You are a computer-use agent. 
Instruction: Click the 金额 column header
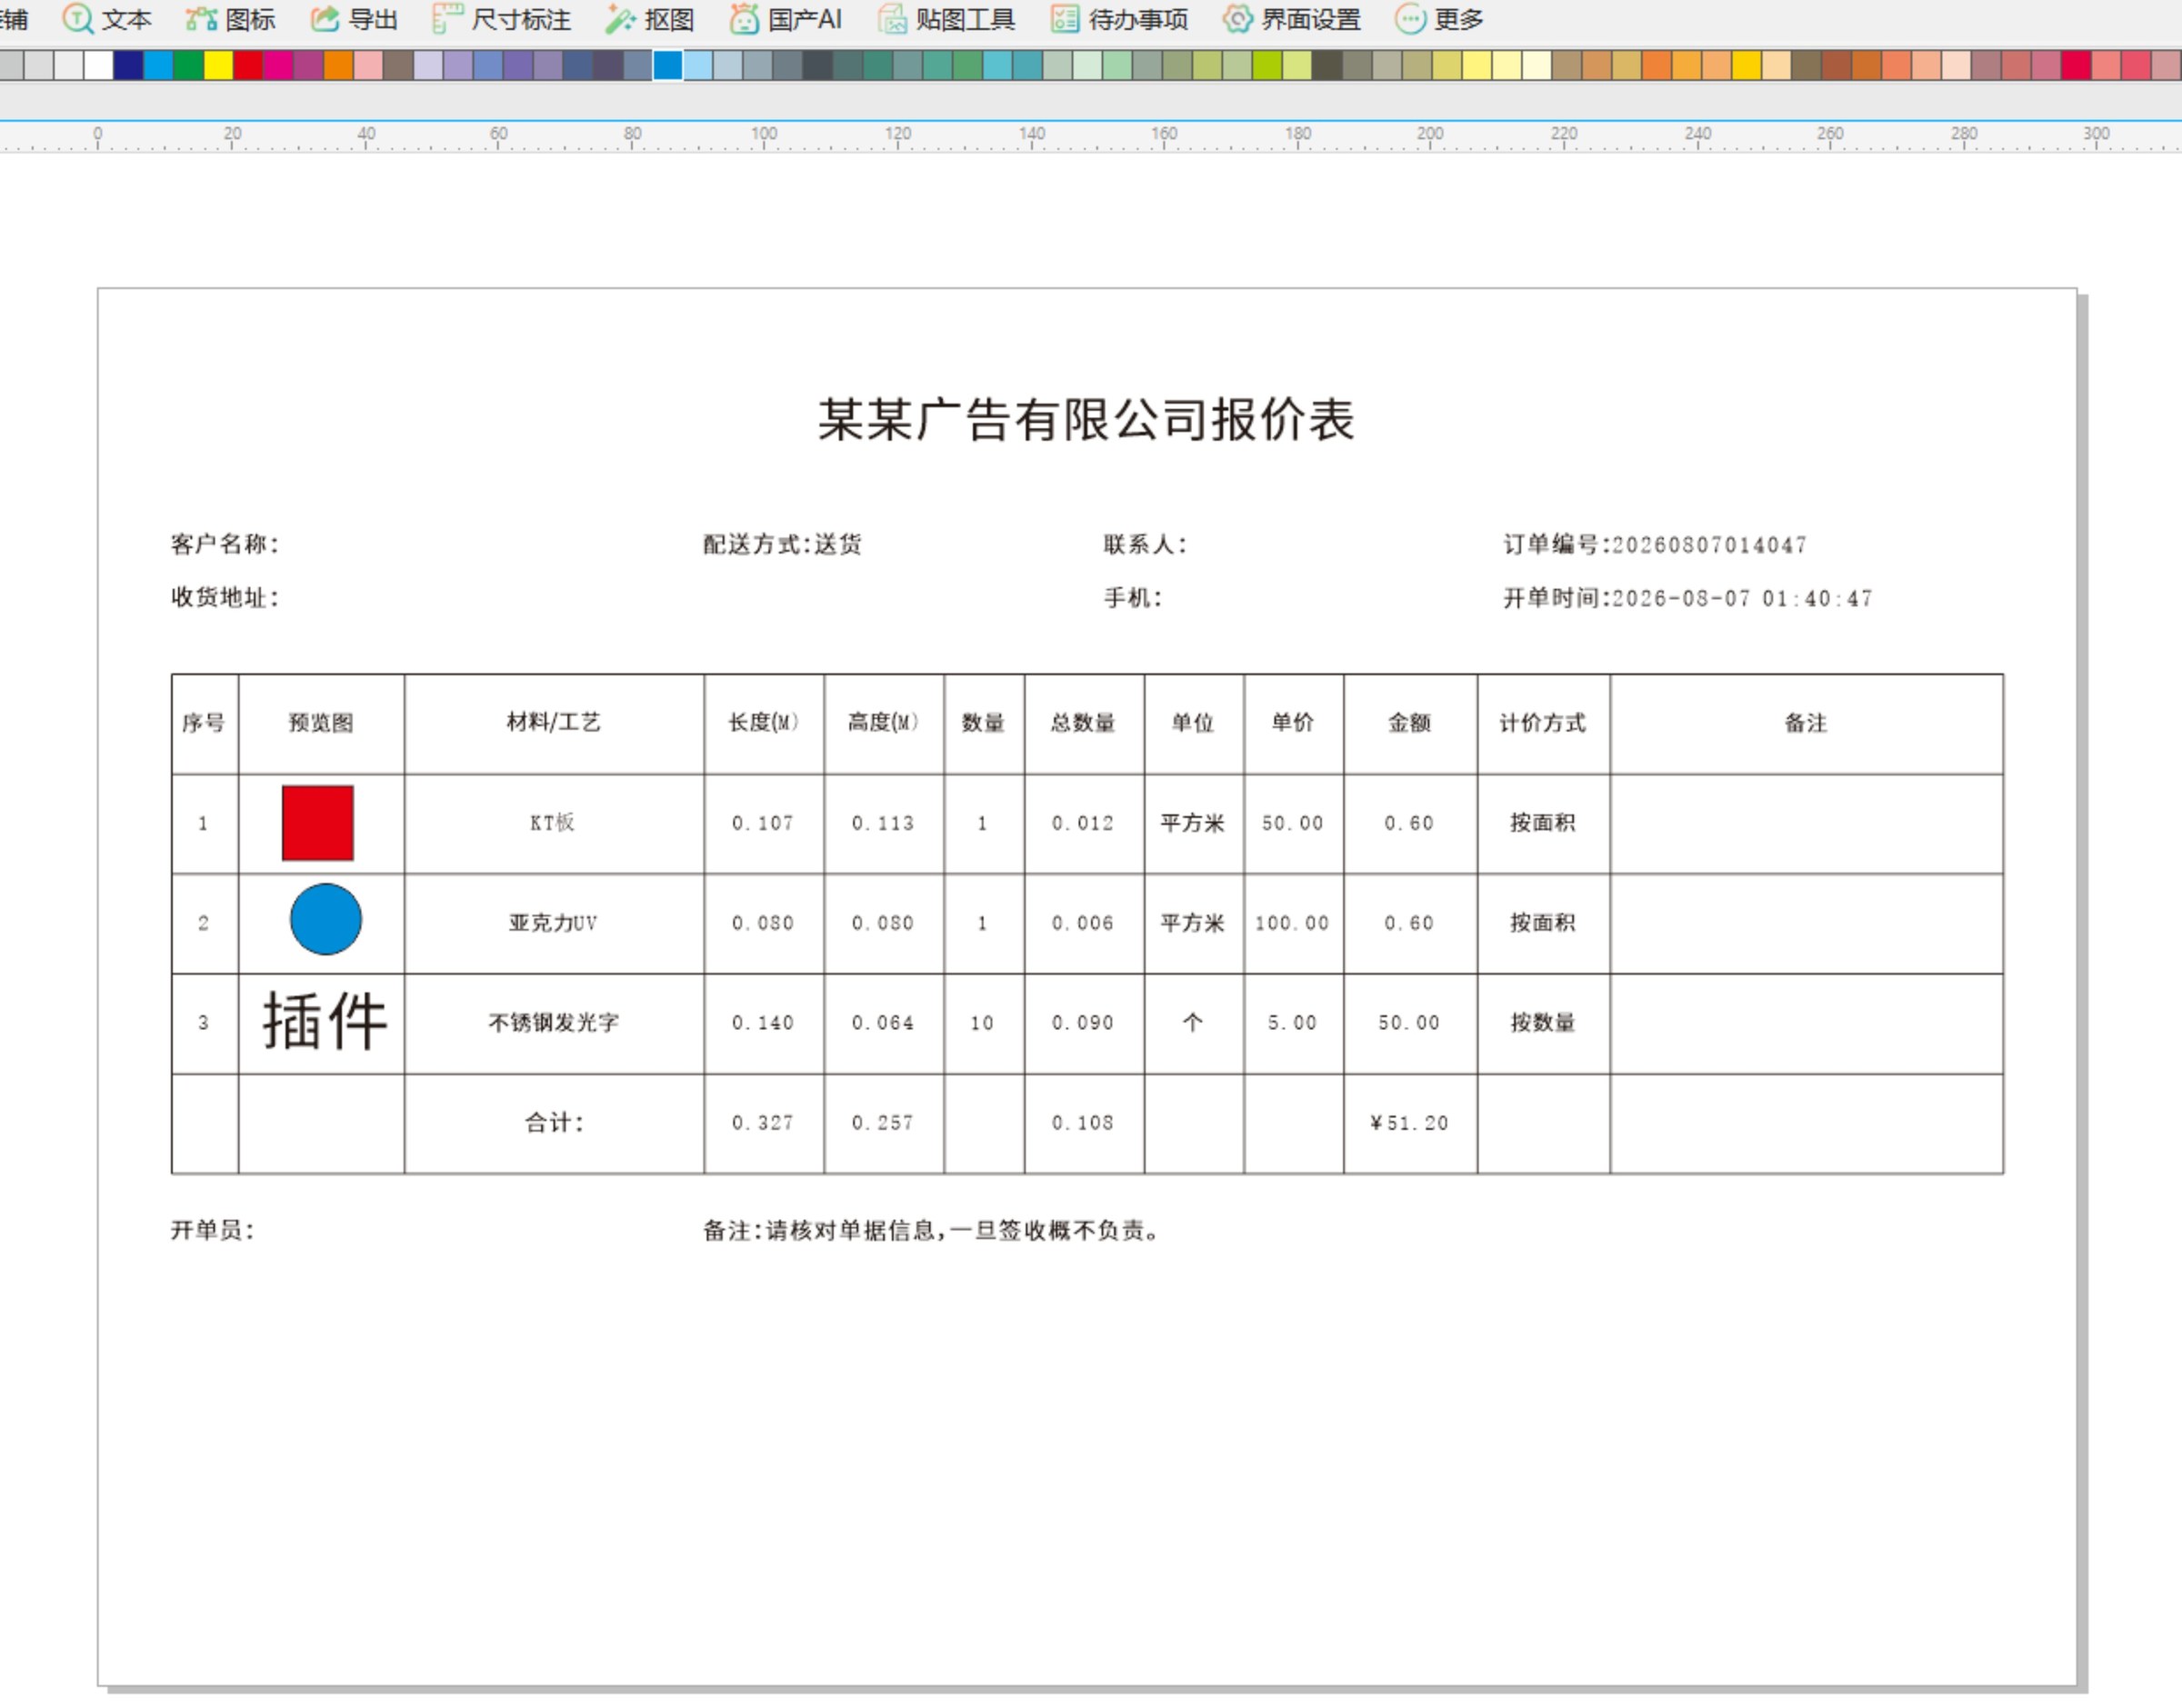coord(1410,722)
